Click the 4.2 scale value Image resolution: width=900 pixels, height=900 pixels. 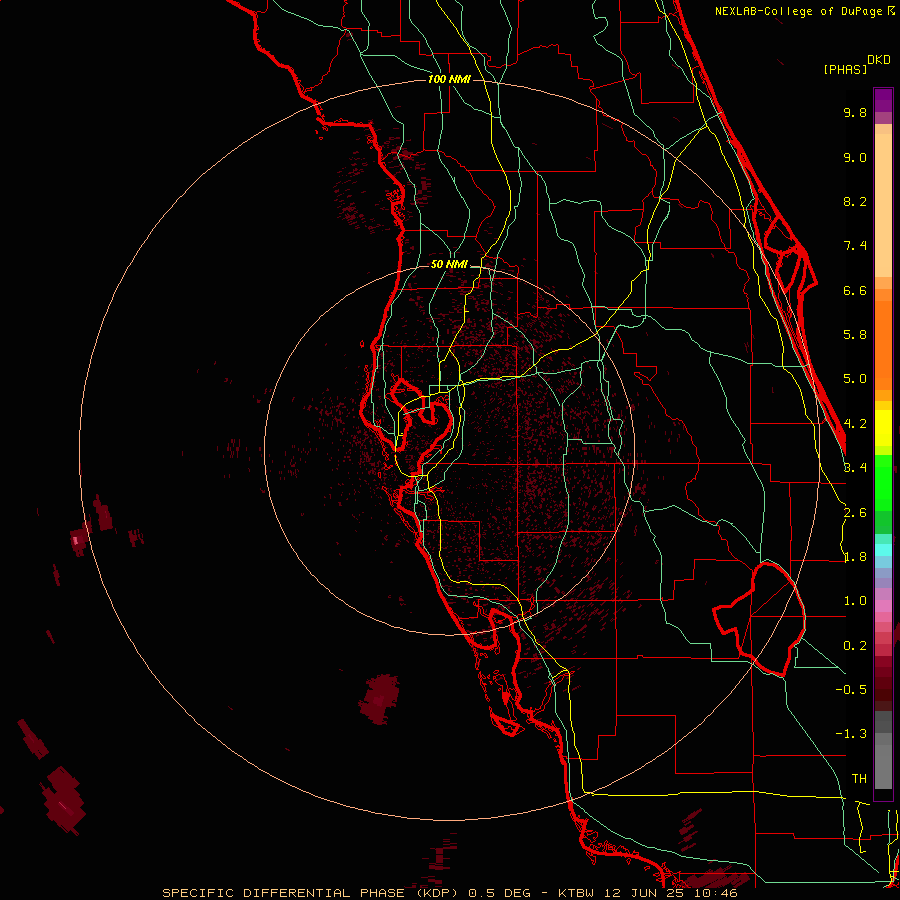coord(855,424)
